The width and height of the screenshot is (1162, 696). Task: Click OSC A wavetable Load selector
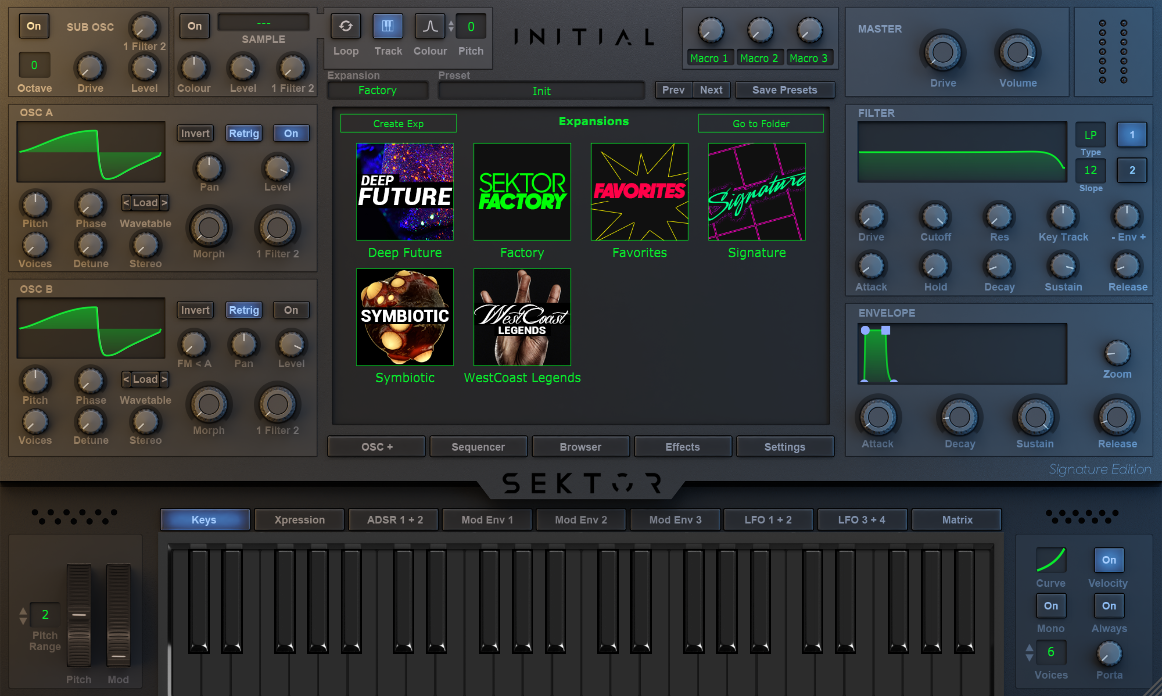[x=145, y=202]
